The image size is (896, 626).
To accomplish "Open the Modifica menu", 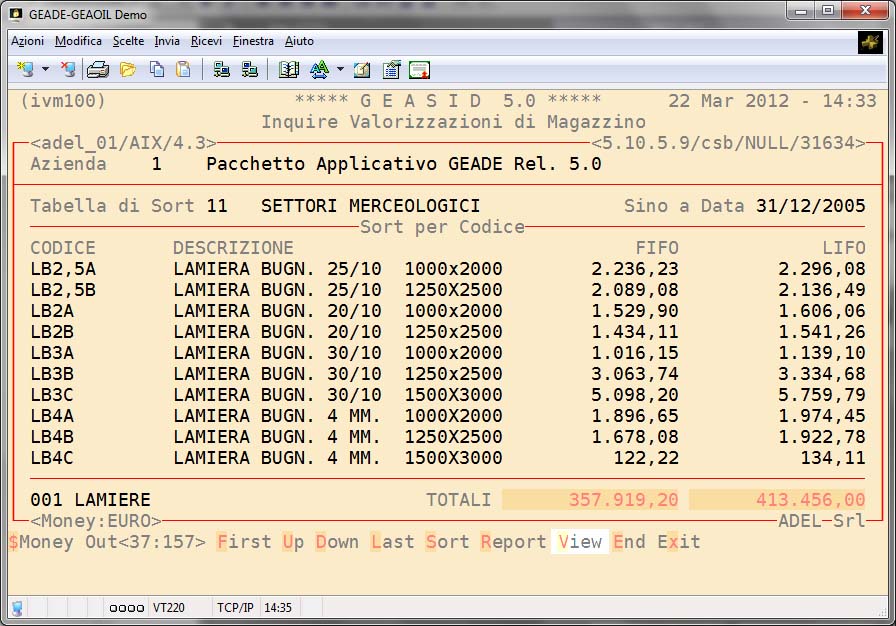I will 78,41.
